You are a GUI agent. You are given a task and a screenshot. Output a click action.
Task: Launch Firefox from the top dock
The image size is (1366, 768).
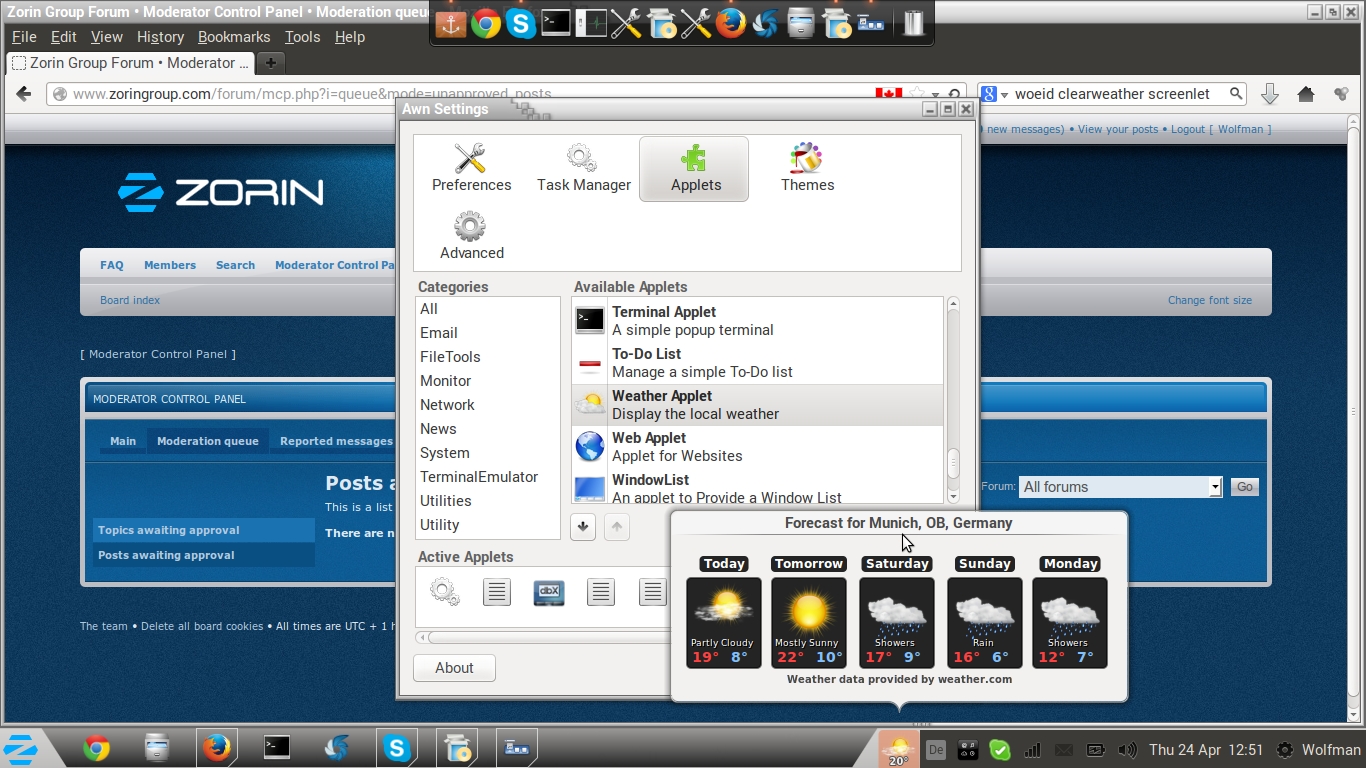click(731, 23)
